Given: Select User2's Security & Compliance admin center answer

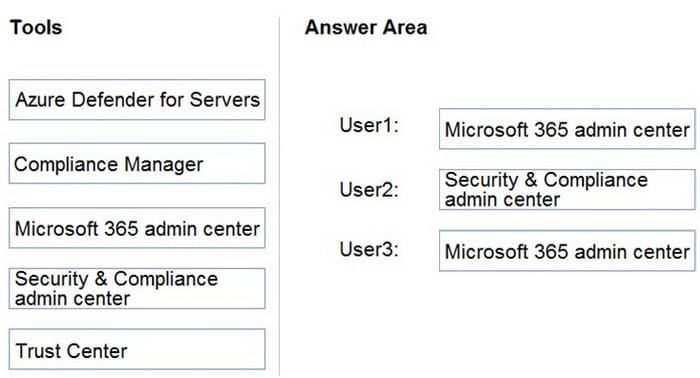Looking at the screenshot, I should [x=567, y=190].
